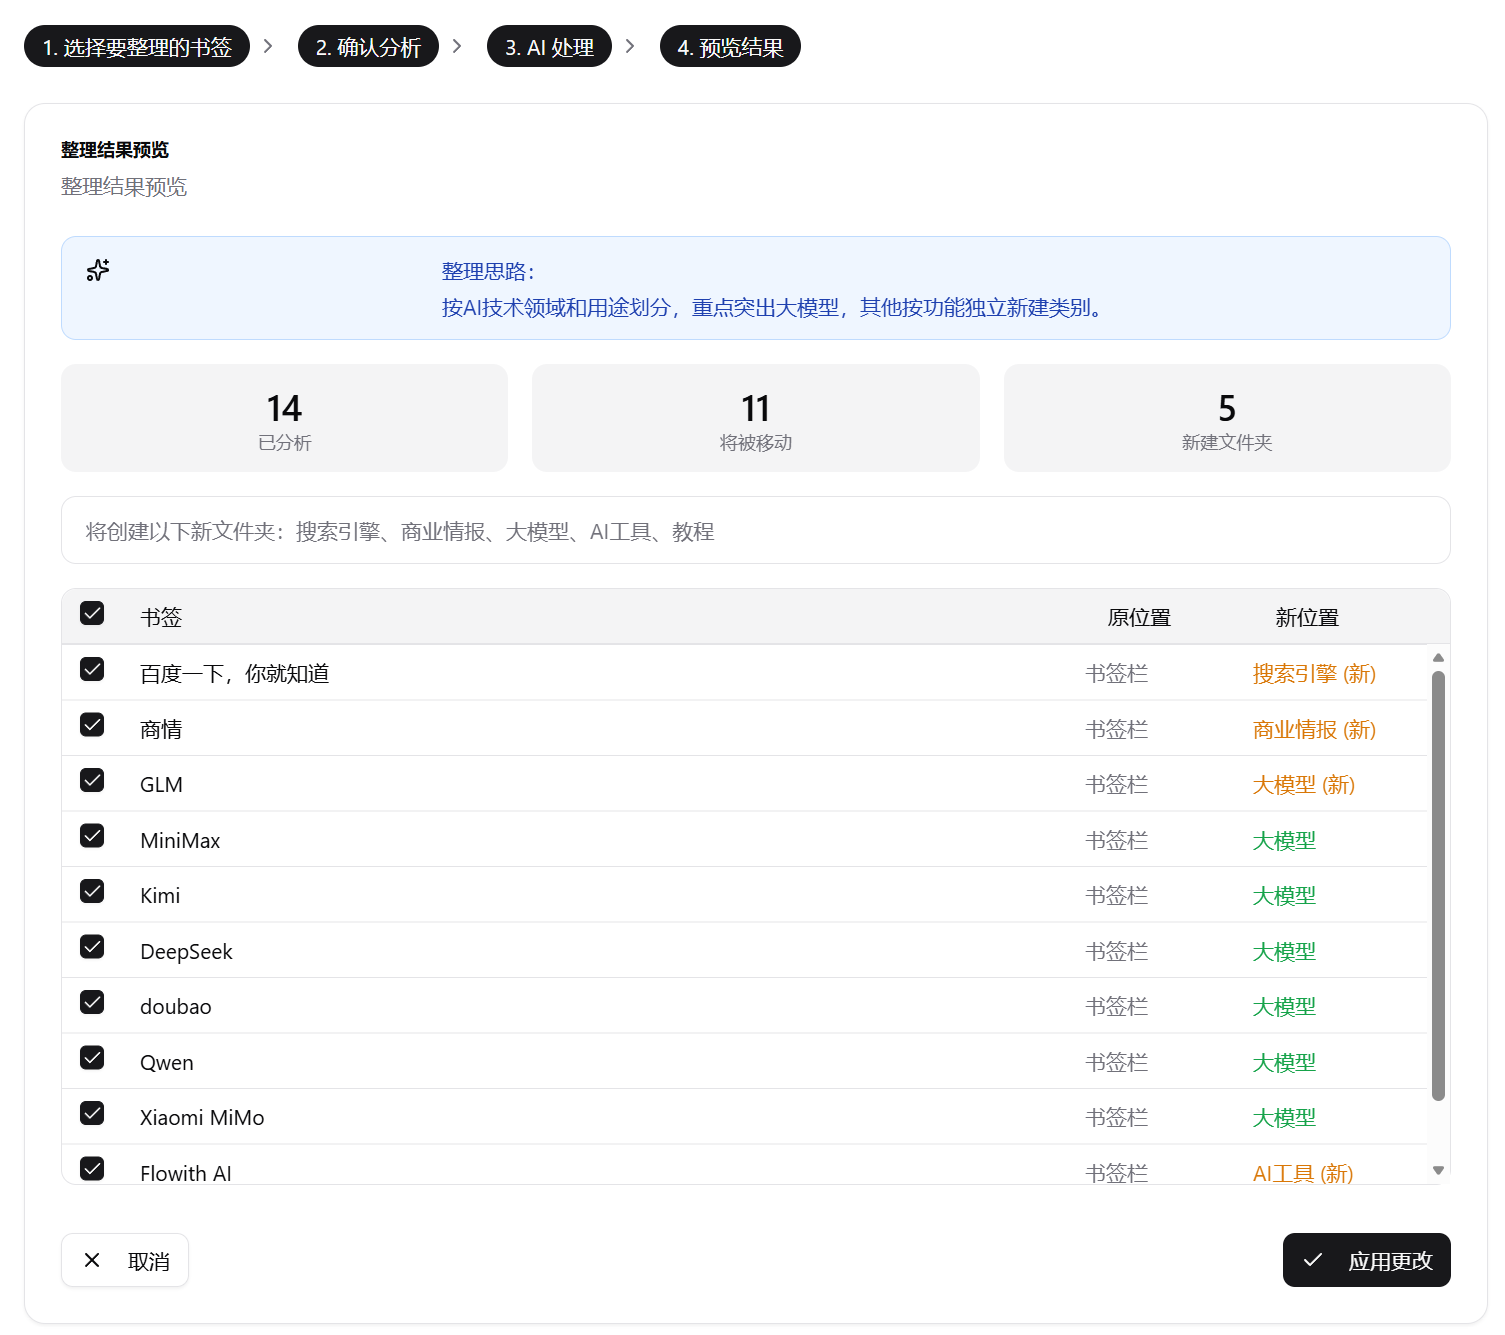This screenshot has width=1505, height=1335.
Task: Go to step 3 AI 处理
Action: pyautogui.click(x=549, y=46)
